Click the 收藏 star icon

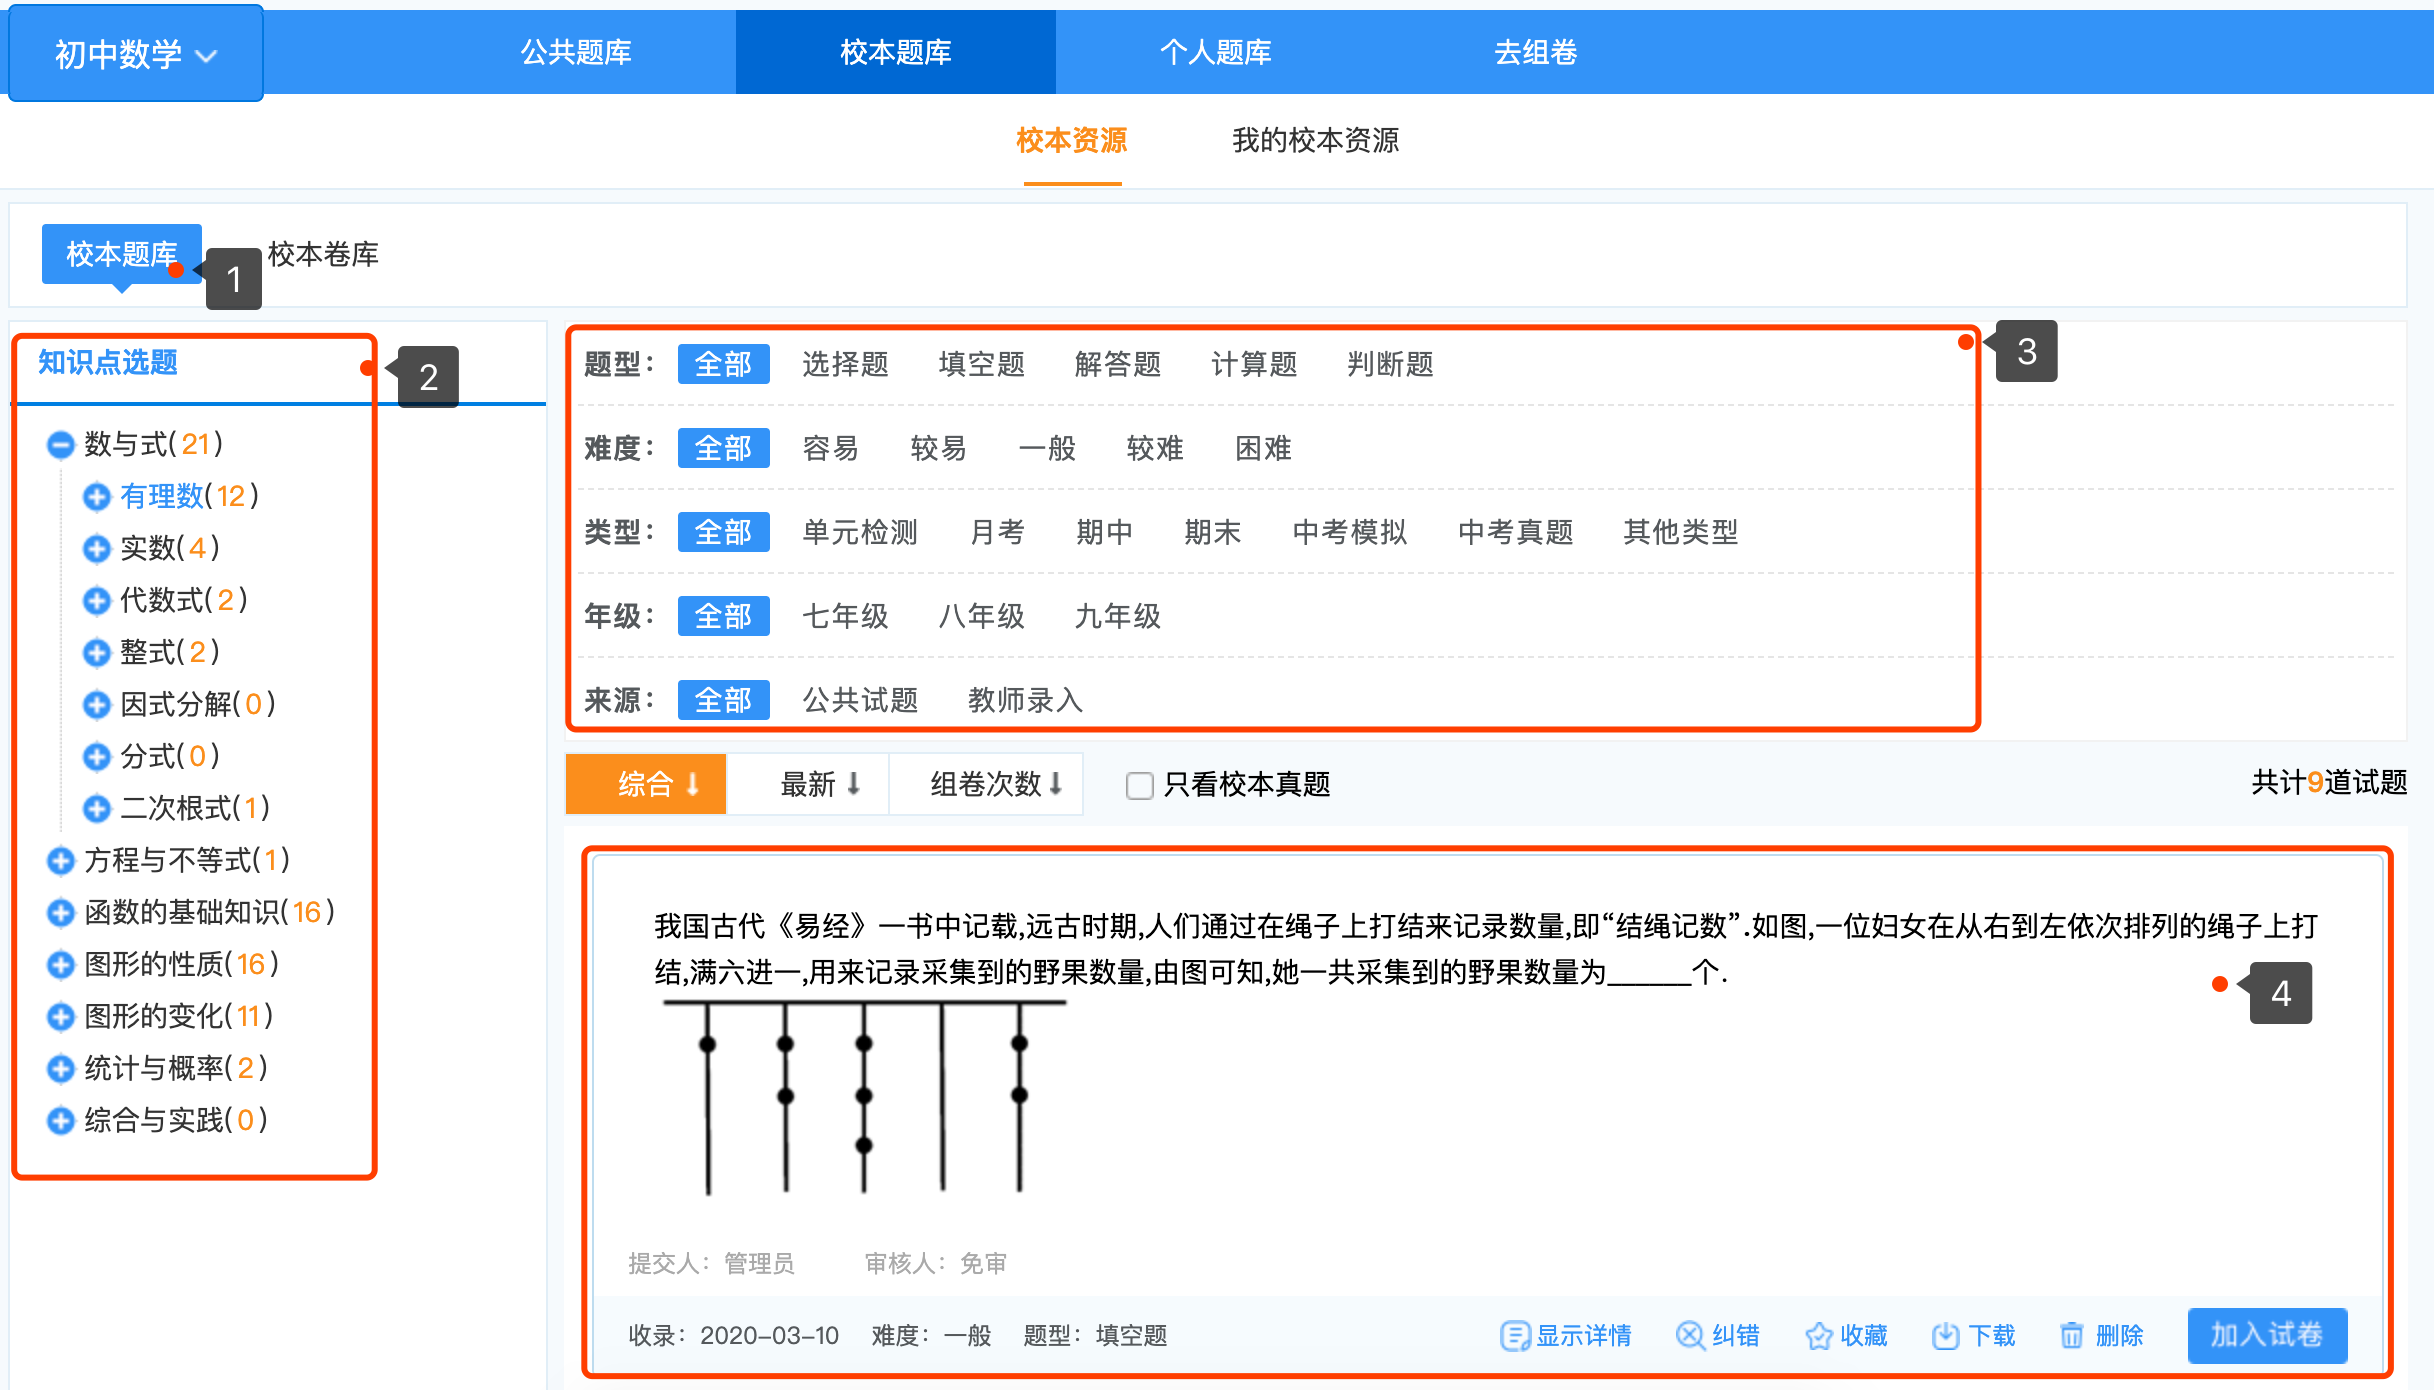point(1818,1335)
